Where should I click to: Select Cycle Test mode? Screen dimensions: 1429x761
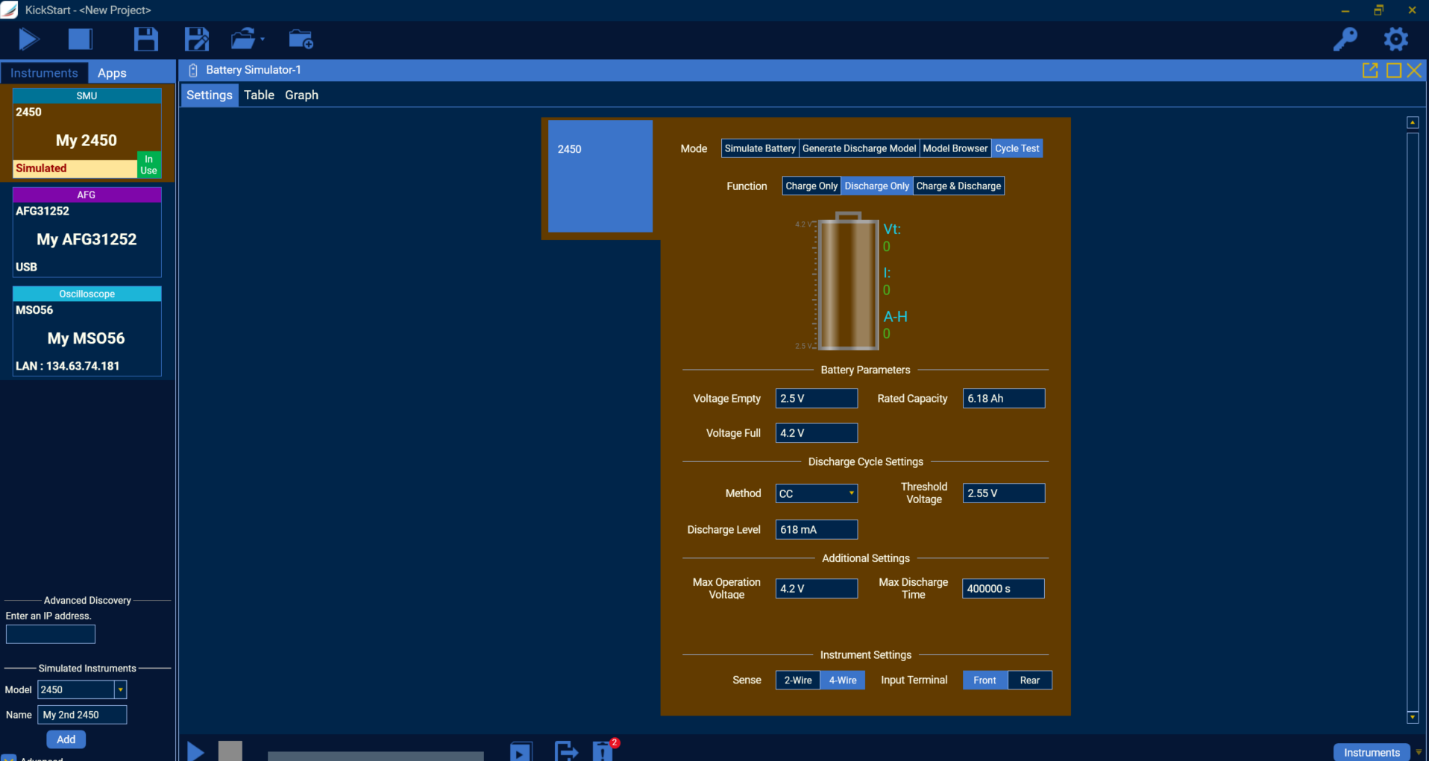point(1017,148)
